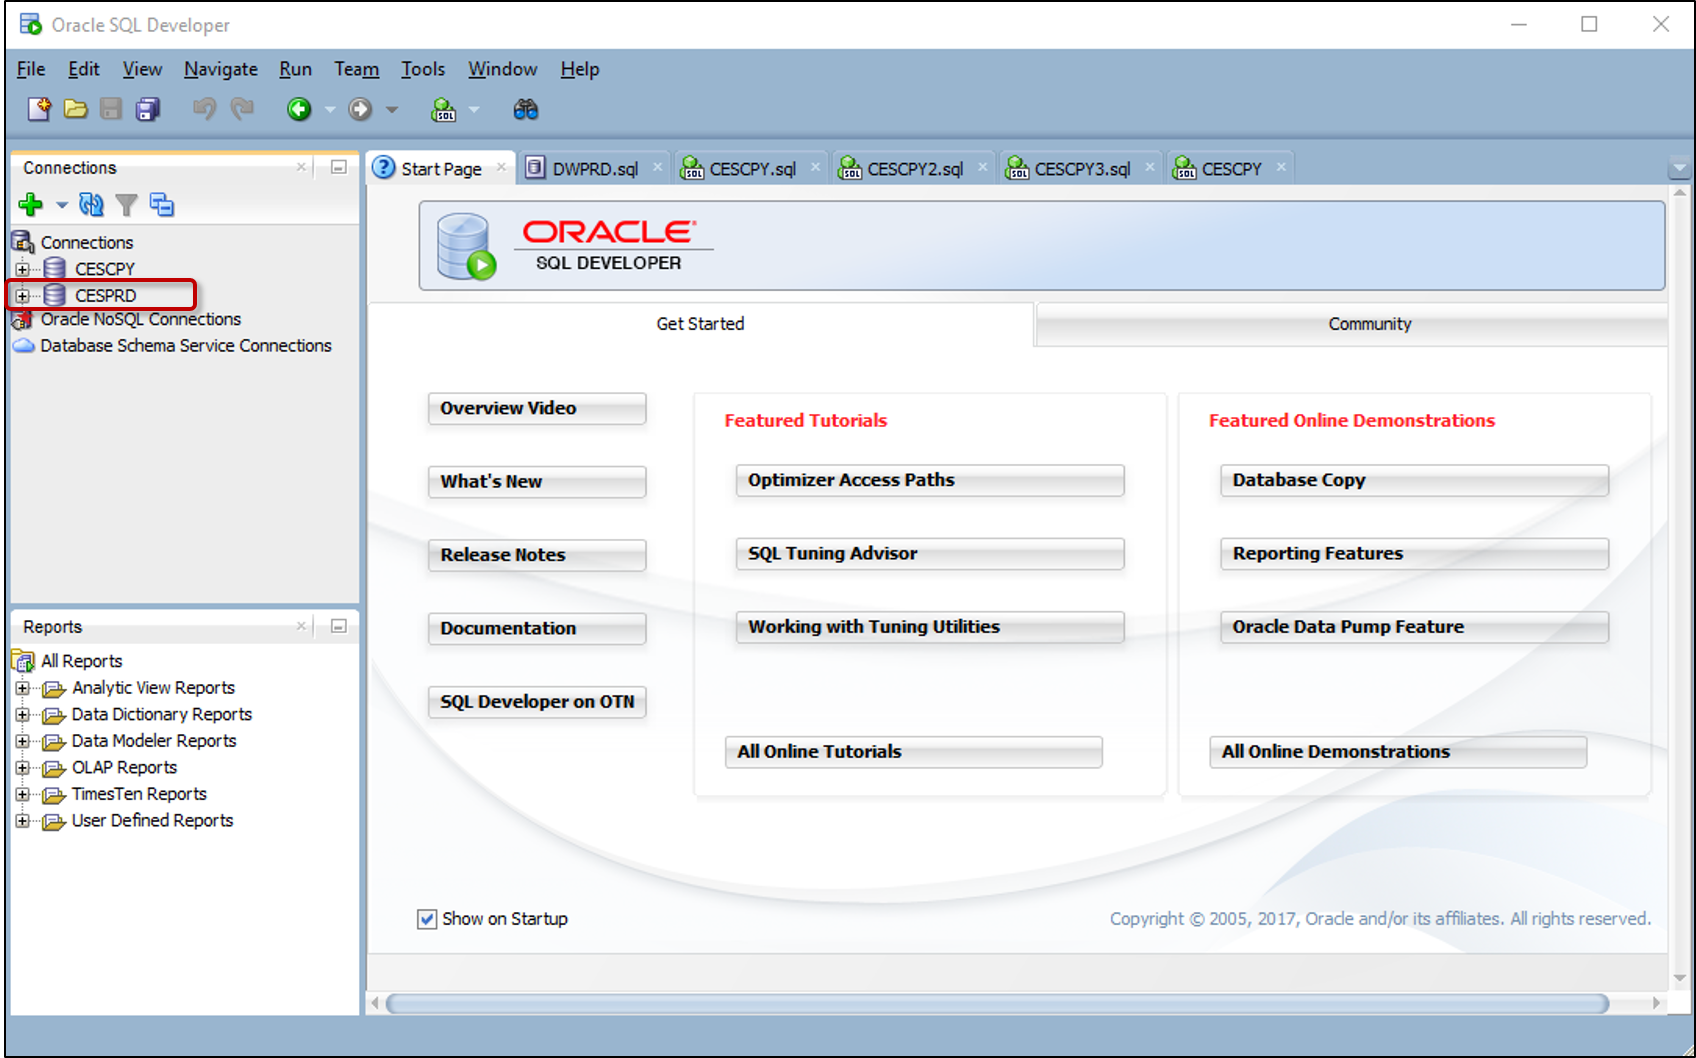Click the Database Schema Service cloud icon

(23, 346)
